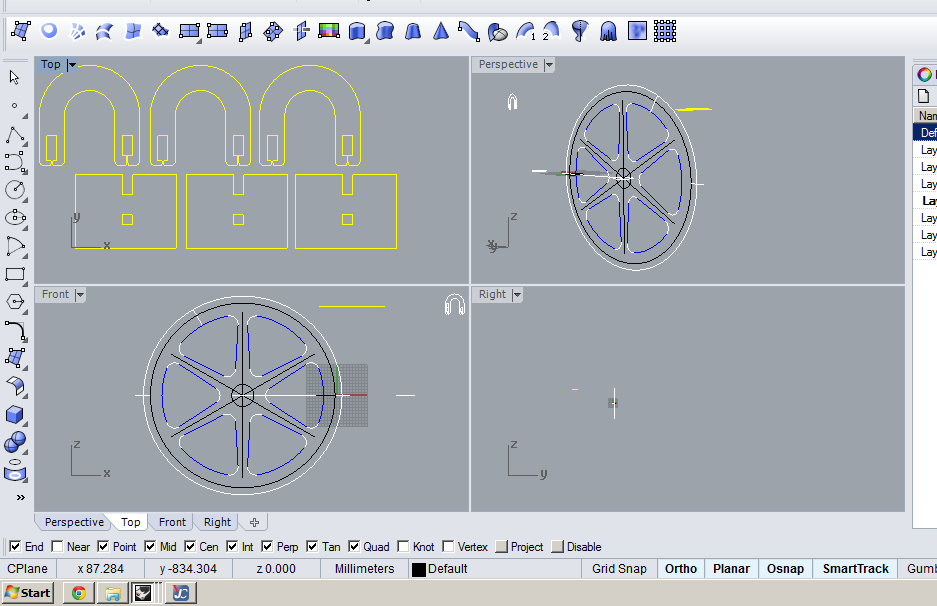This screenshot has width=937, height=606.
Task: Select Rectangular plane 3 points tool
Action: click(217, 31)
